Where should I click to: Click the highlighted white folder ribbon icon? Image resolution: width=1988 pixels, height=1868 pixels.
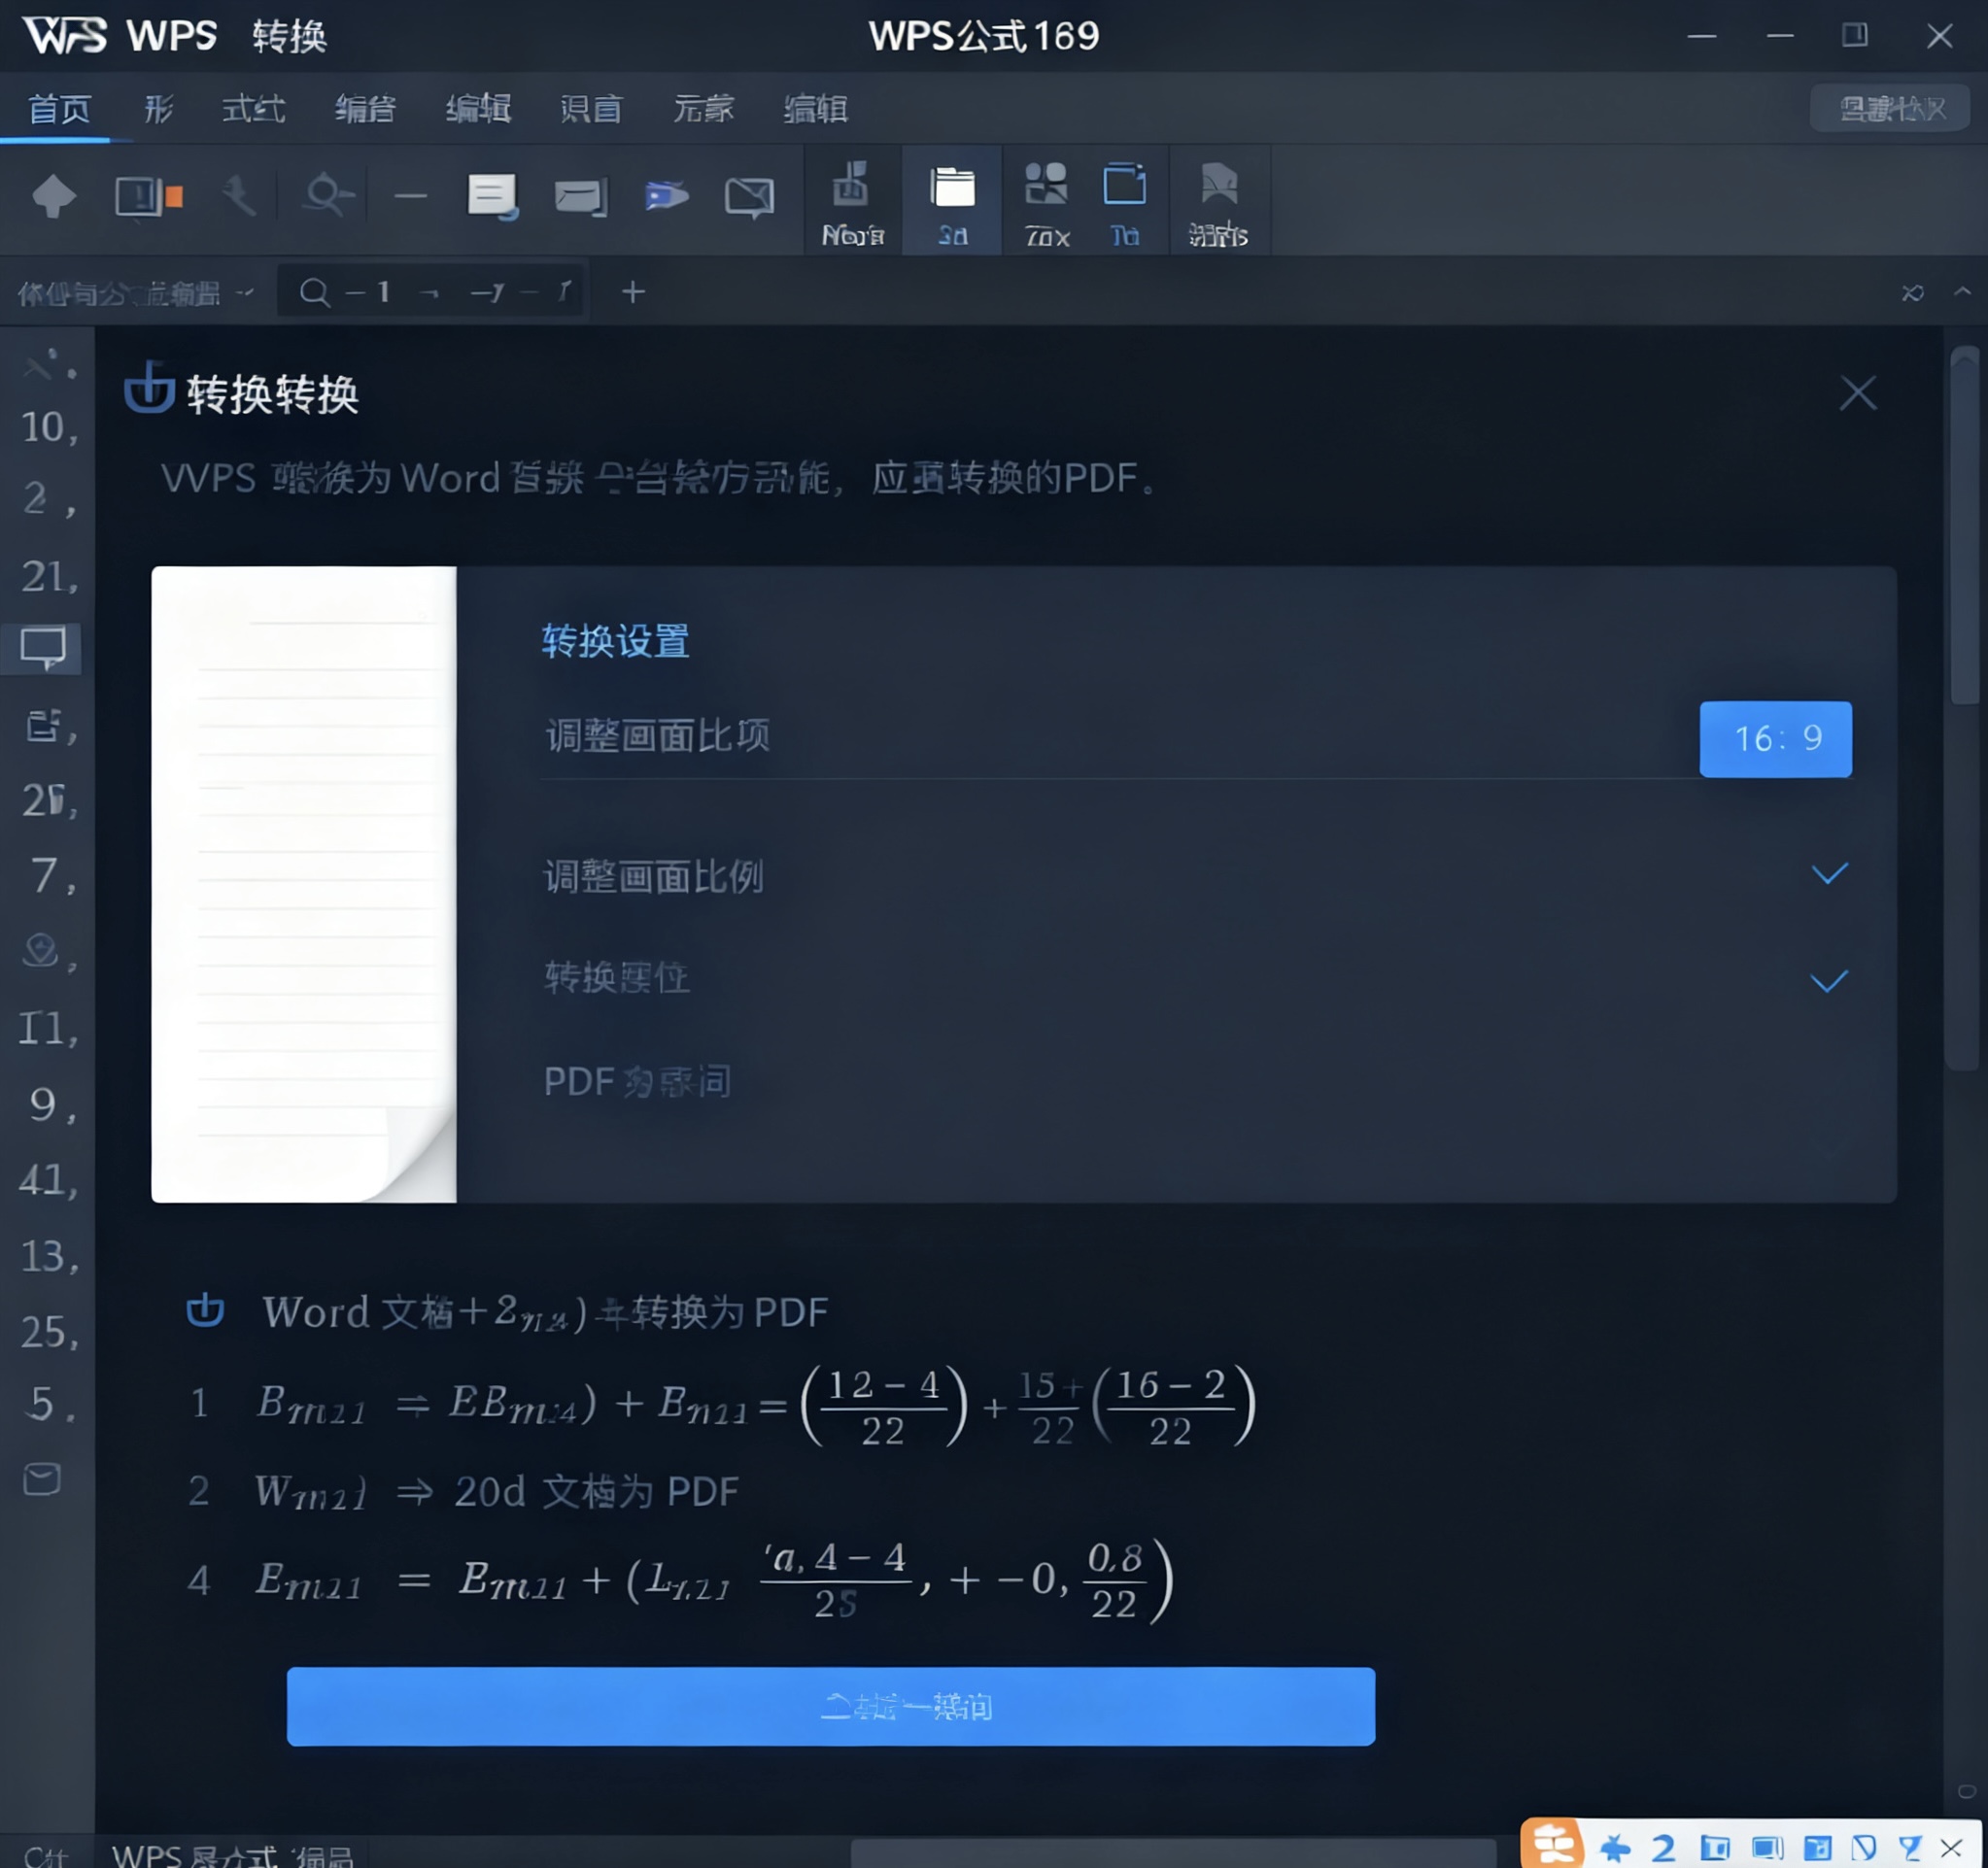click(951, 188)
